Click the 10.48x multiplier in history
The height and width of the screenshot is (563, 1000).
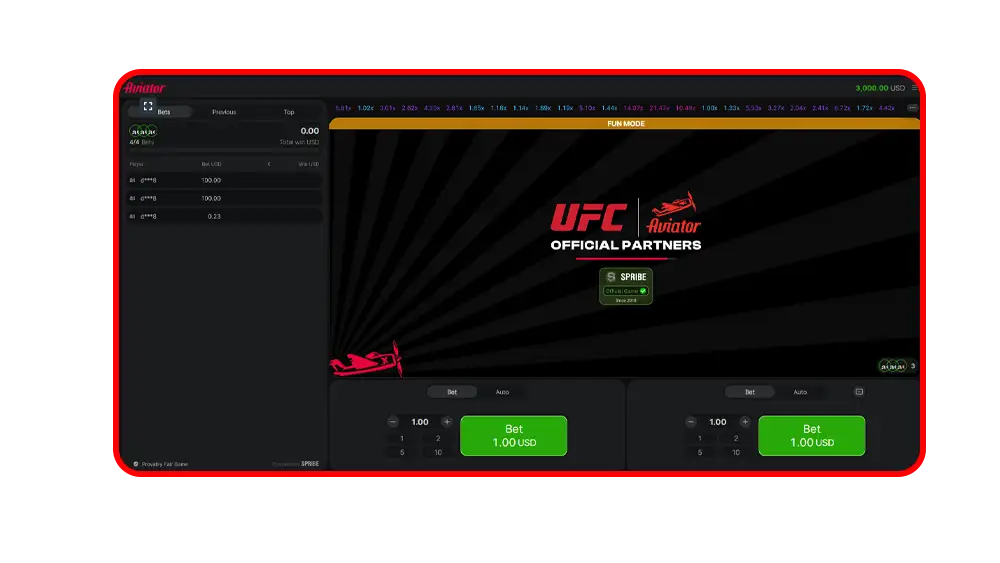[x=686, y=108]
